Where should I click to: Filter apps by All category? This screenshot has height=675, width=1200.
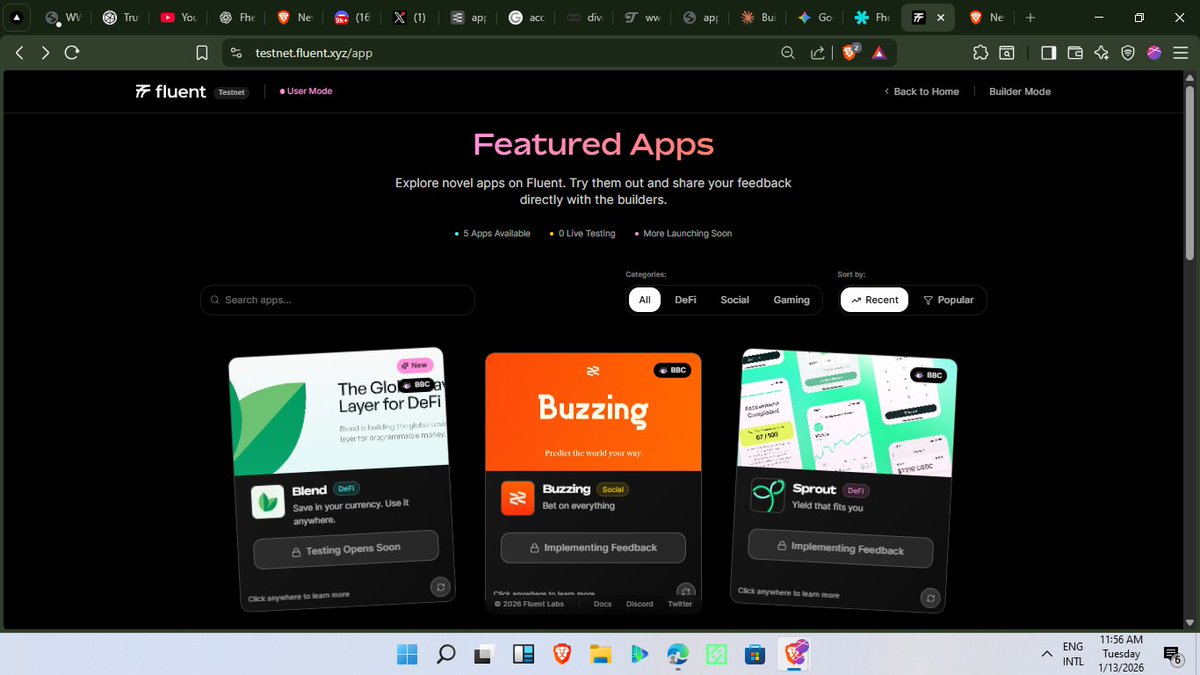pos(645,300)
